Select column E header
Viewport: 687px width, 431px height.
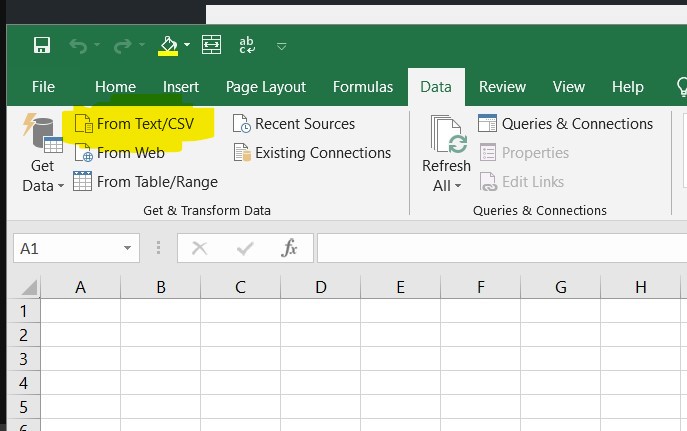(400, 287)
